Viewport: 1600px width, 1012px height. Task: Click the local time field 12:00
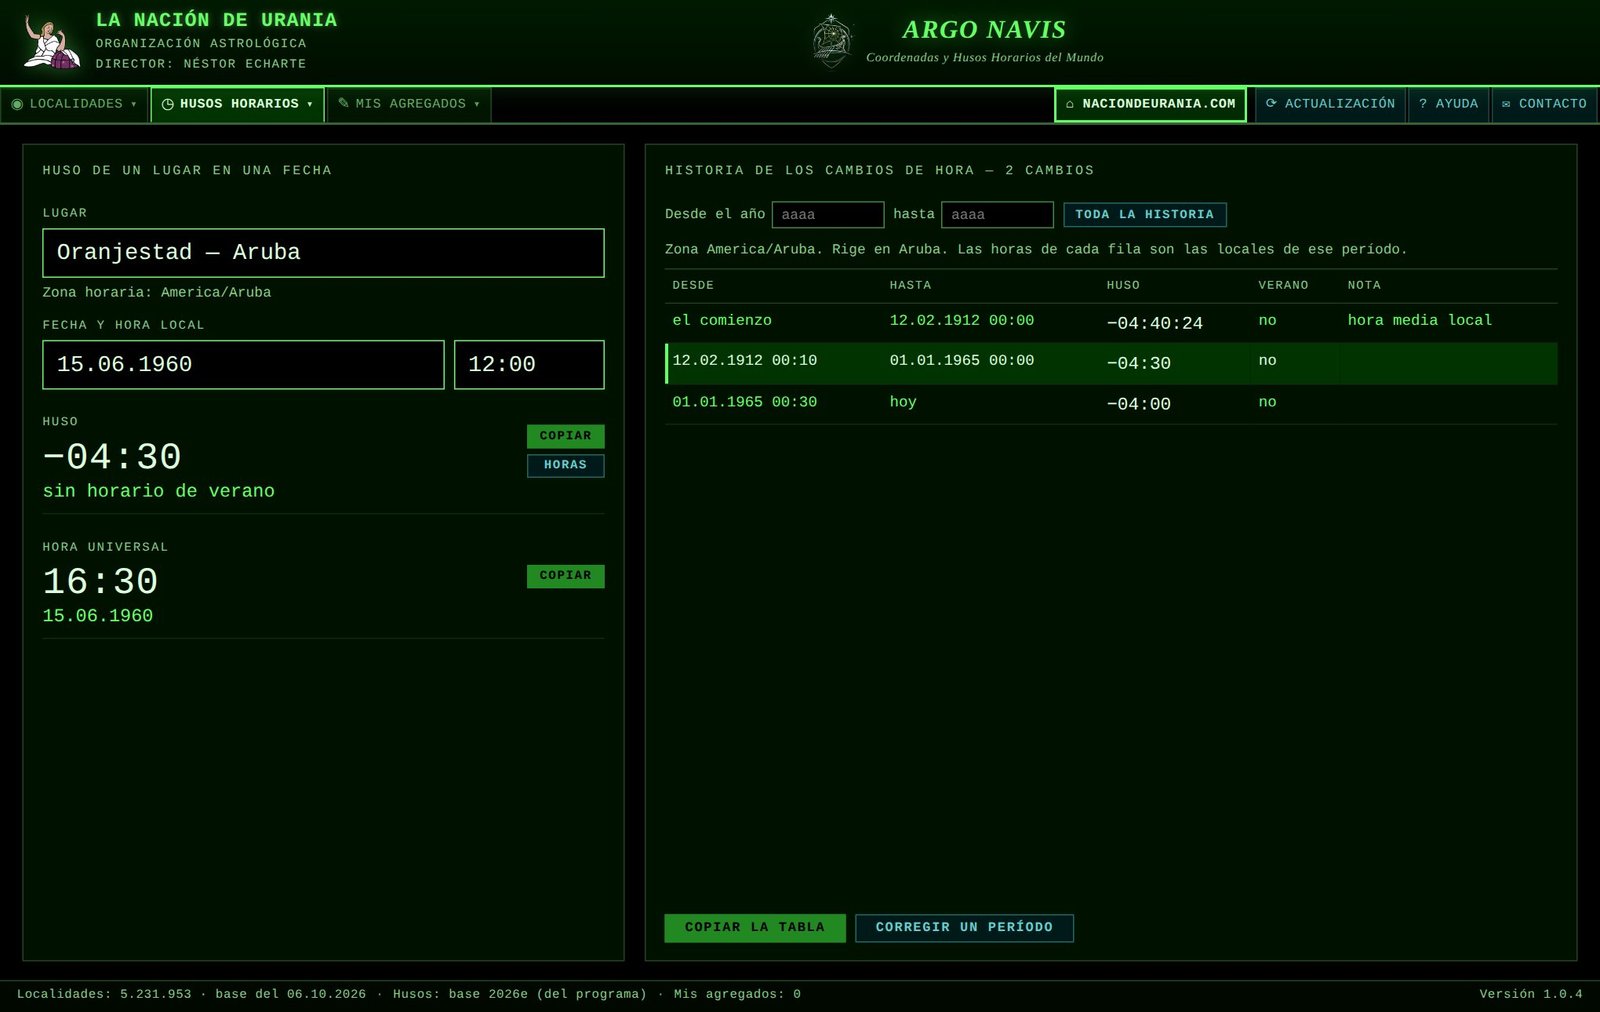click(529, 365)
